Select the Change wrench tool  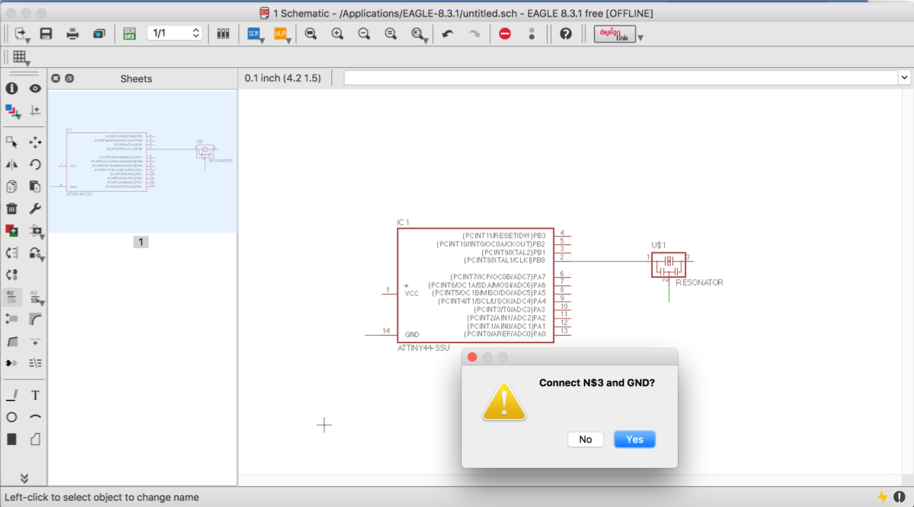coord(35,209)
